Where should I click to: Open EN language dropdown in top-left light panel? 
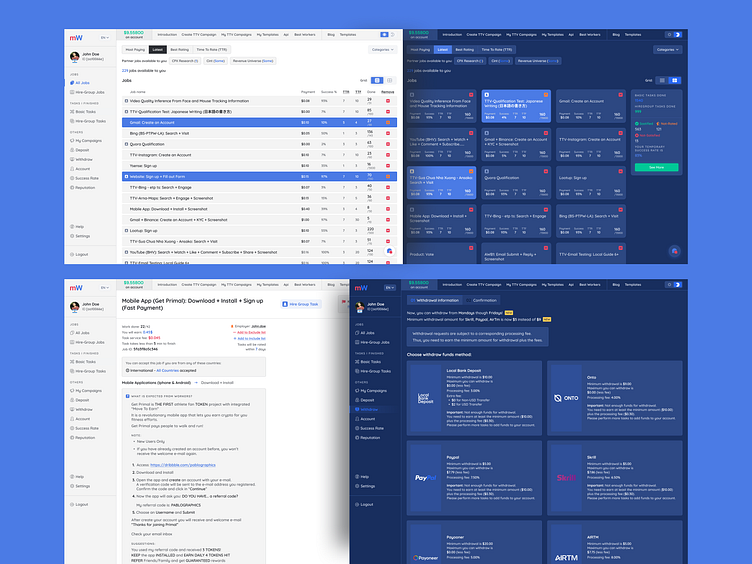click(x=105, y=37)
